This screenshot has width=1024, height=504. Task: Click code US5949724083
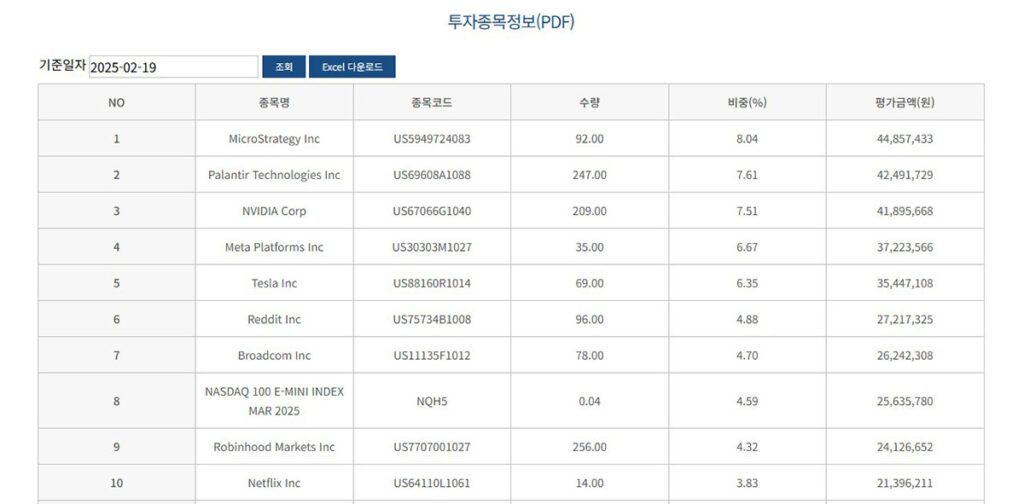432,139
